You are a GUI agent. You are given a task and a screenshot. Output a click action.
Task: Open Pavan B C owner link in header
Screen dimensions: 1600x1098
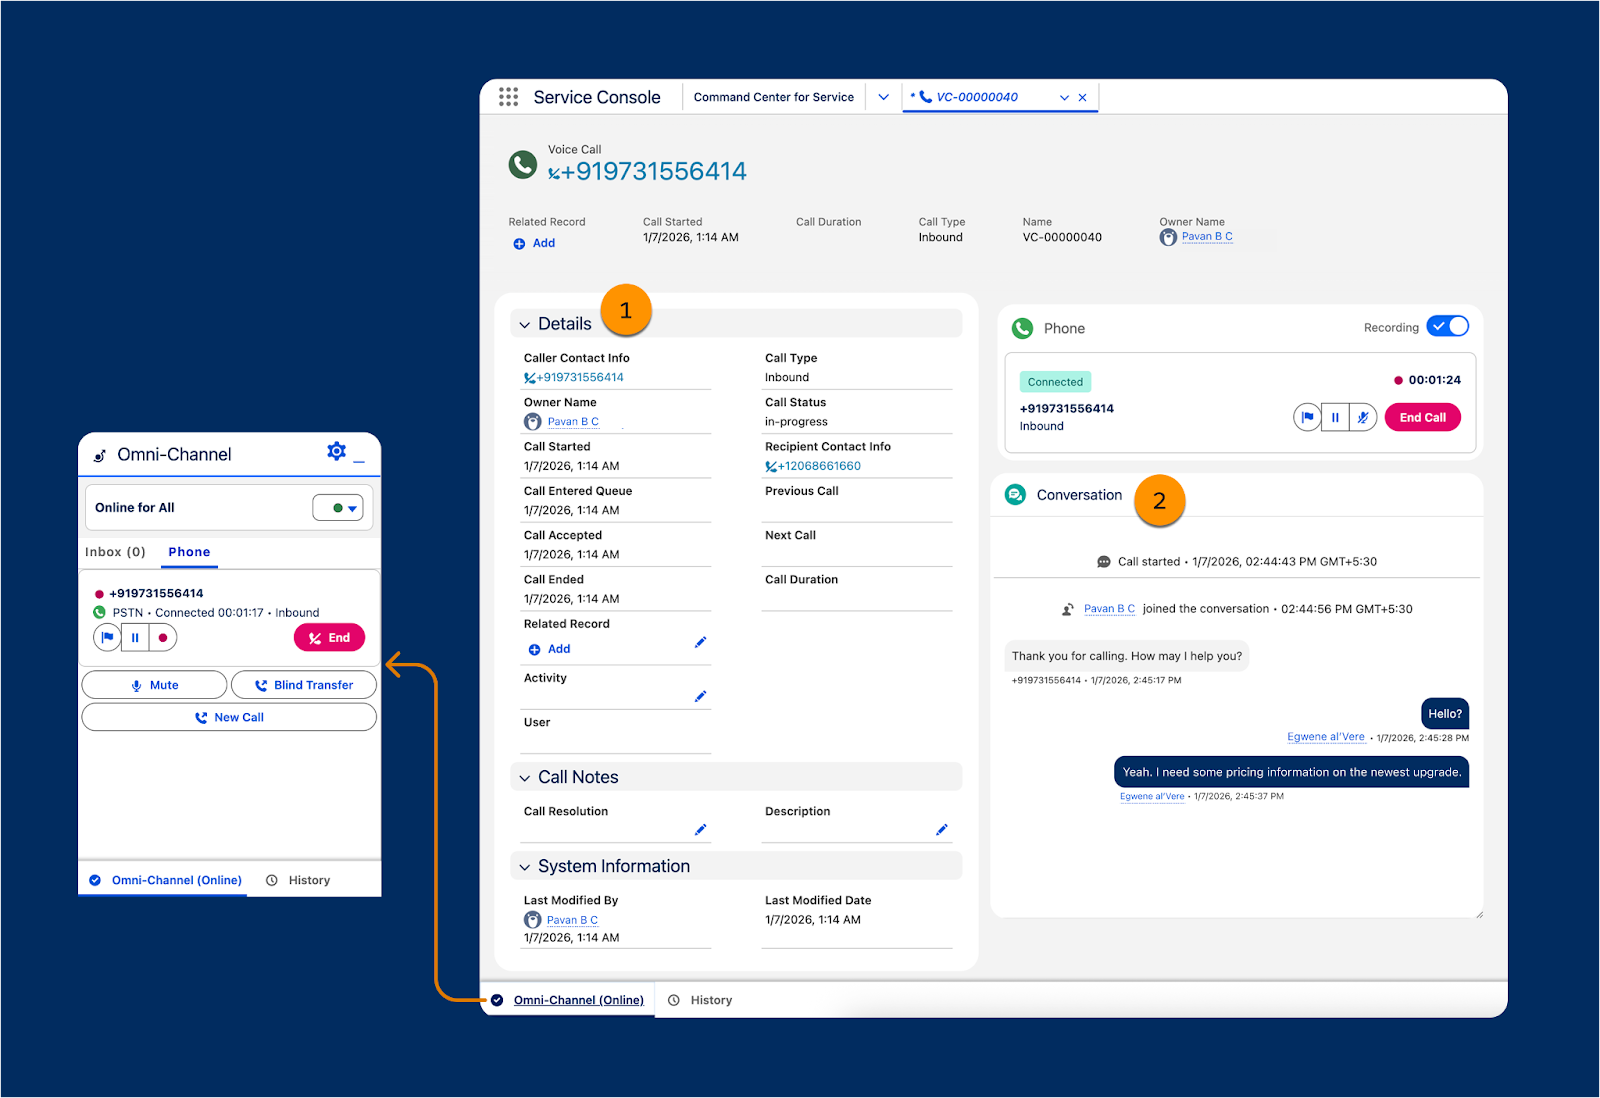point(1207,237)
